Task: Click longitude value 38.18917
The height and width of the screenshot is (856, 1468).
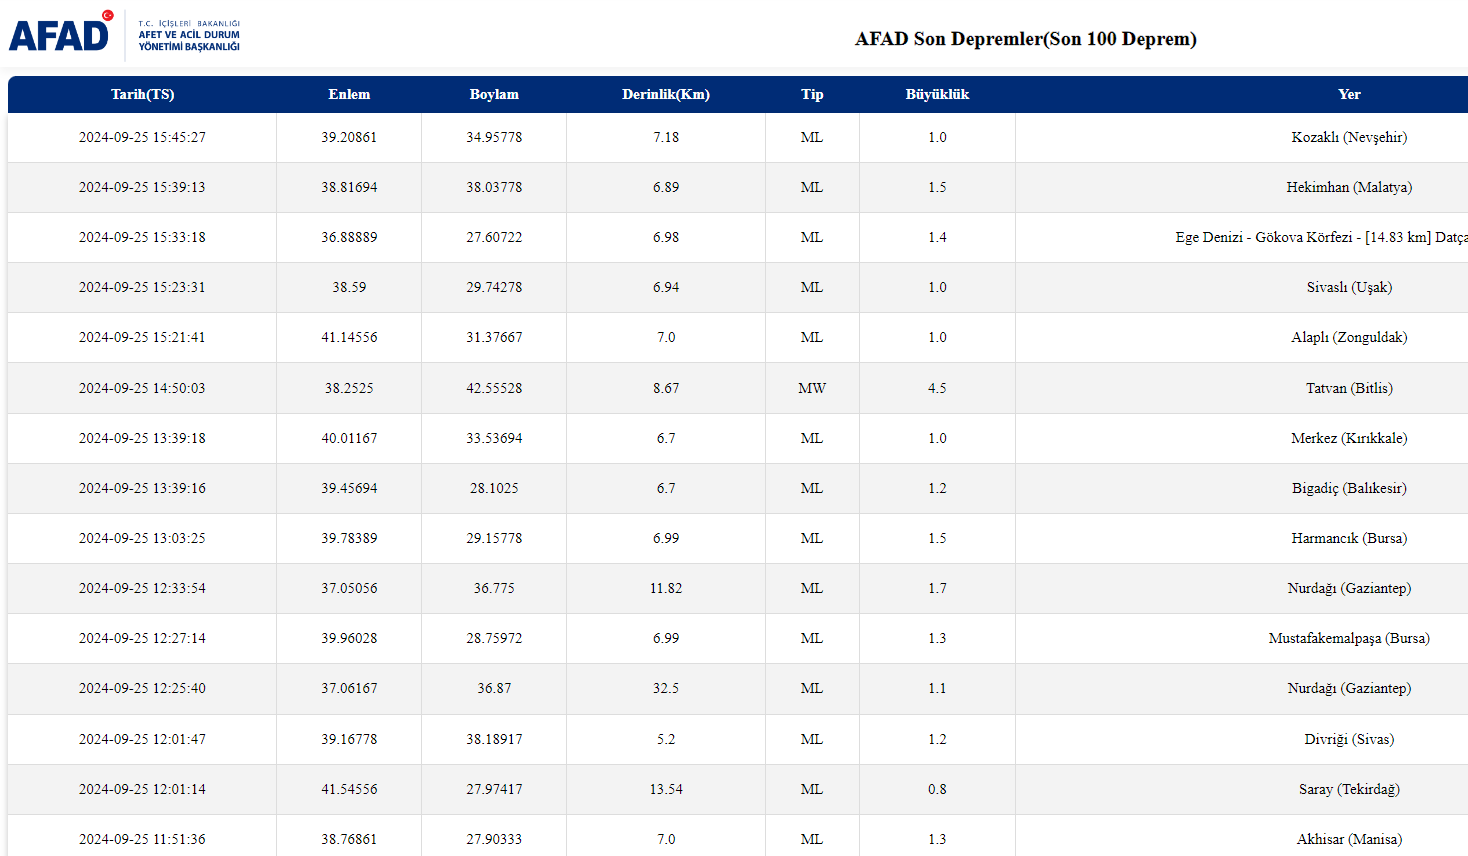Action: coord(494,739)
